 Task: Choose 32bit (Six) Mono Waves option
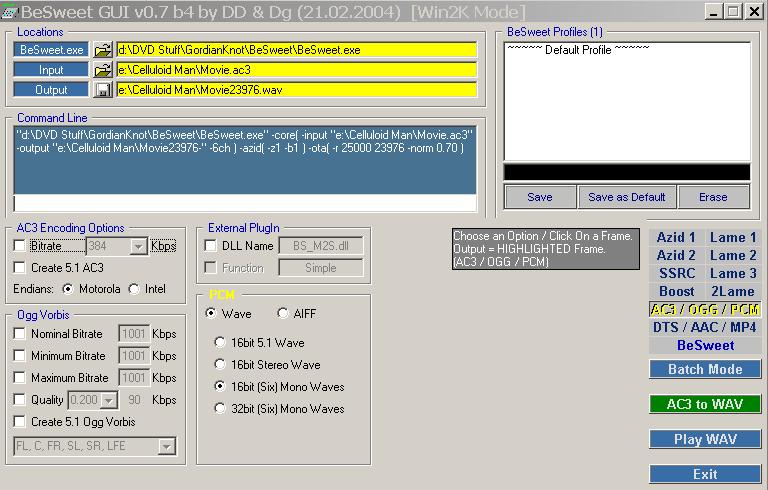pyautogui.click(x=220, y=409)
